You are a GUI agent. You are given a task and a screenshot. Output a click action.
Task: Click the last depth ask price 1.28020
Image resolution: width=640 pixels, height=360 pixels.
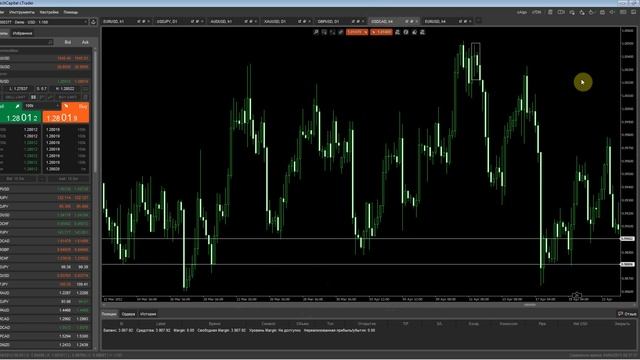[53, 169]
